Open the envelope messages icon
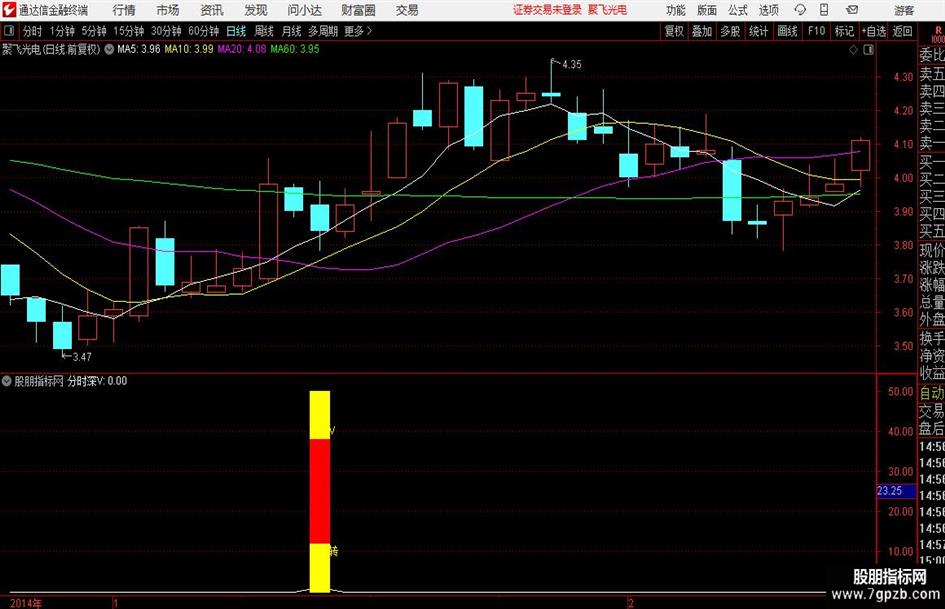The width and height of the screenshot is (945, 609). coord(852,10)
